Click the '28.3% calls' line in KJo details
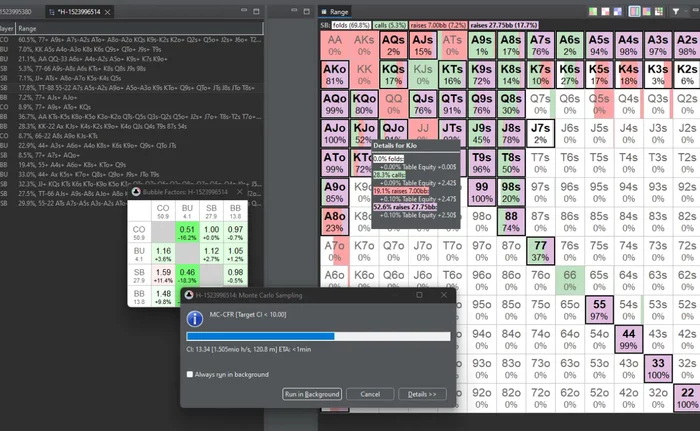Screen dimensions: 700x431 coord(389,175)
